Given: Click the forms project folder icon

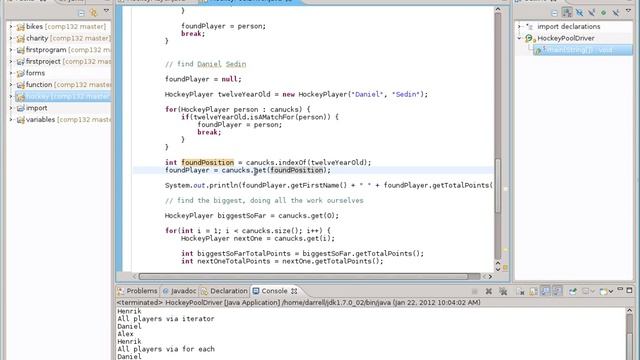Looking at the screenshot, I should point(20,73).
